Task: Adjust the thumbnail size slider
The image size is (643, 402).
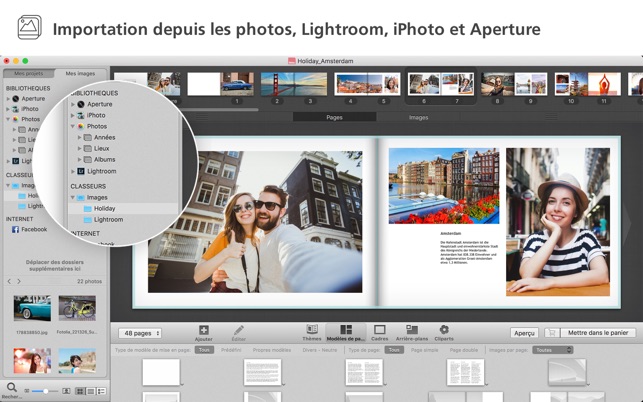Action: coord(46,391)
